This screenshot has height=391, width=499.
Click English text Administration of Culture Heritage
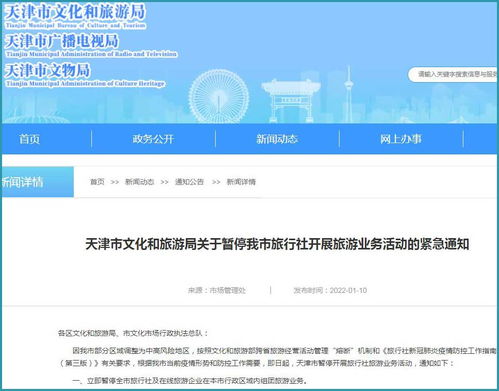point(85,83)
